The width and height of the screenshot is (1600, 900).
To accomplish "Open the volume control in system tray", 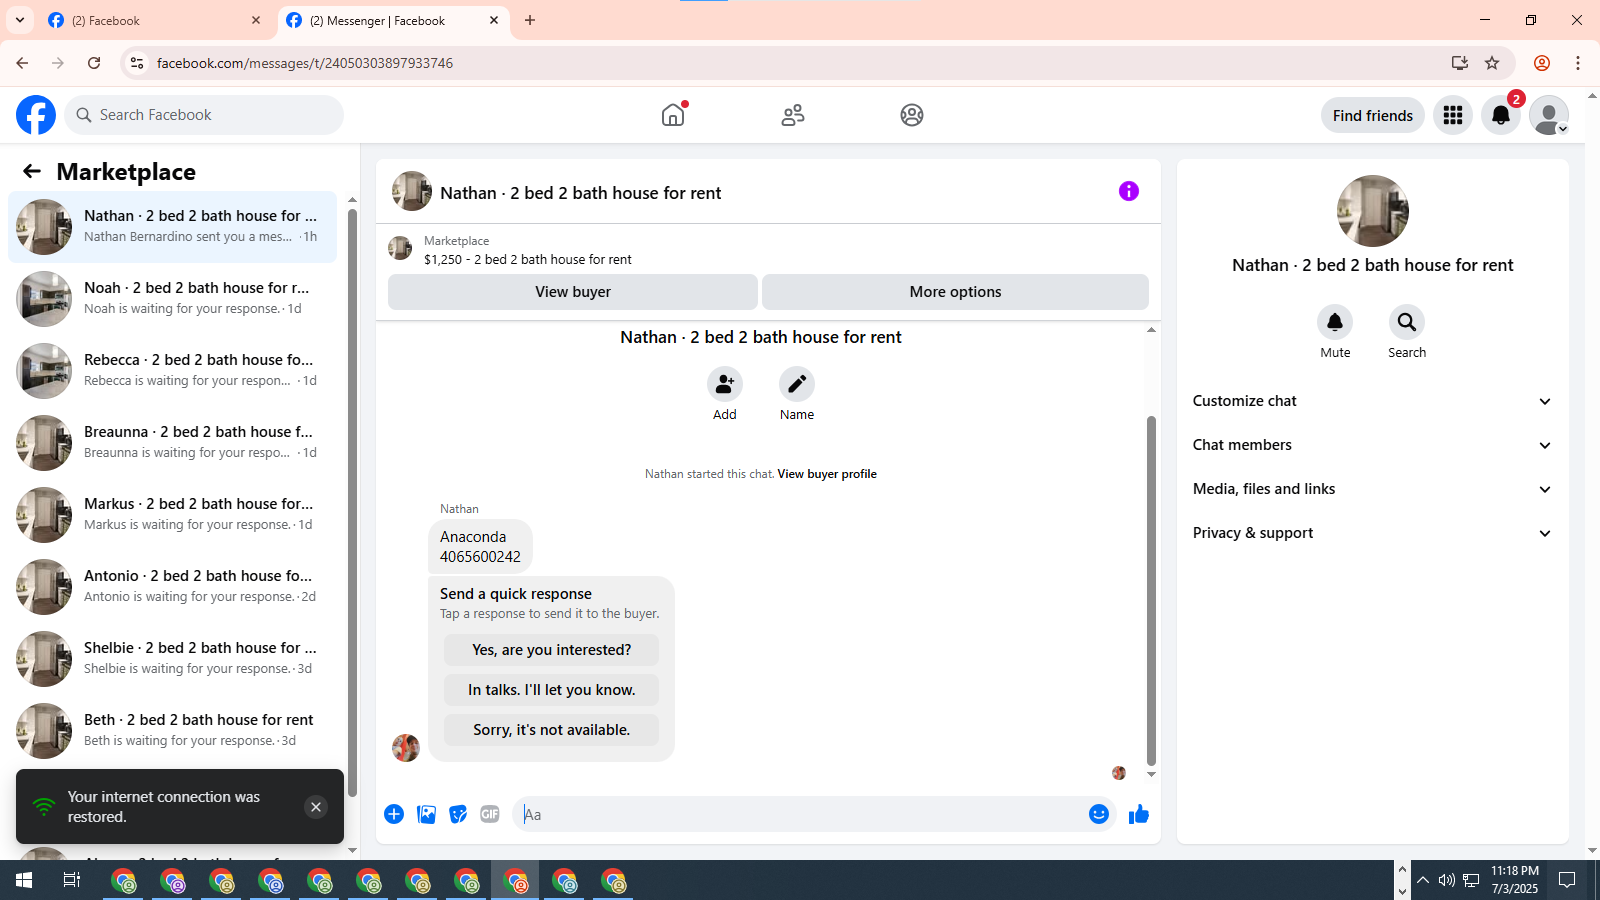I will click(x=1446, y=880).
